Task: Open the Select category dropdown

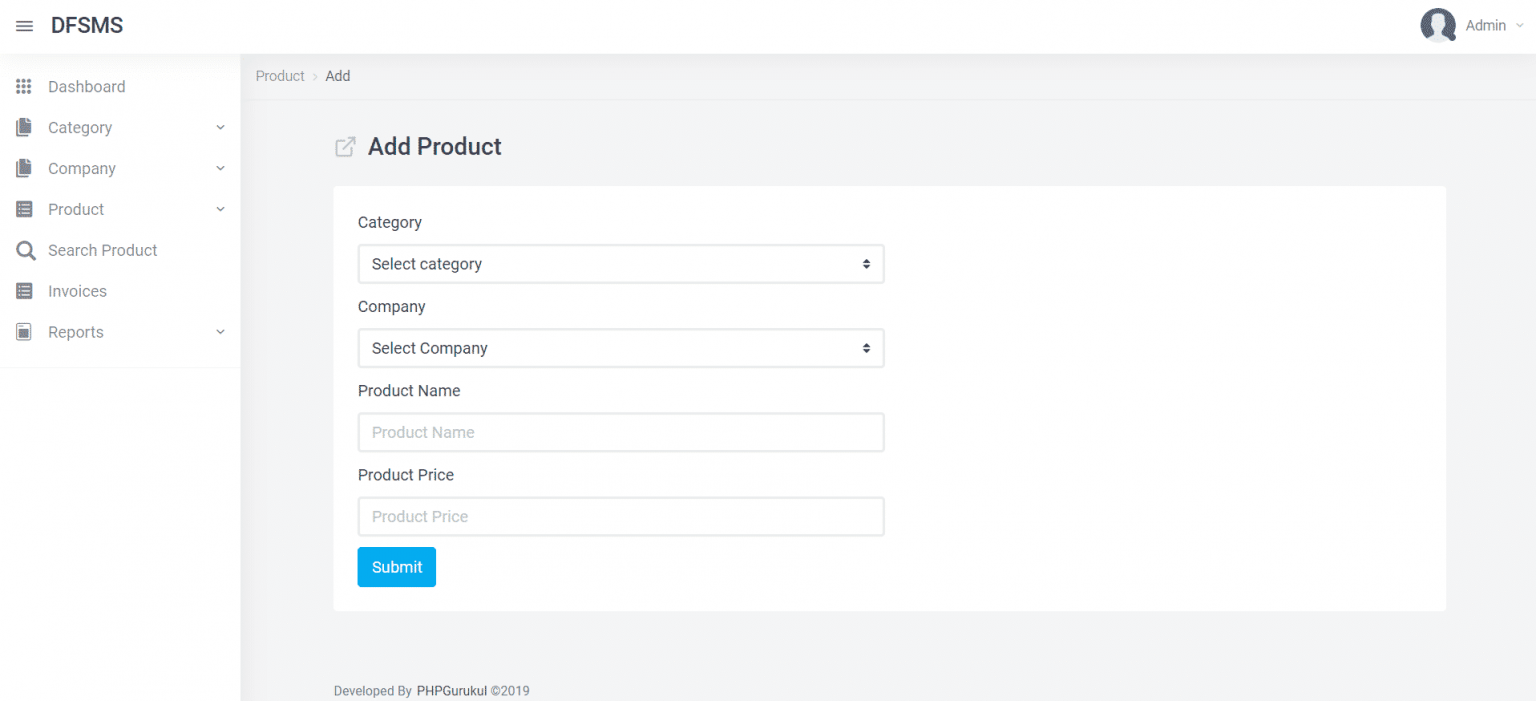Action: pos(620,263)
